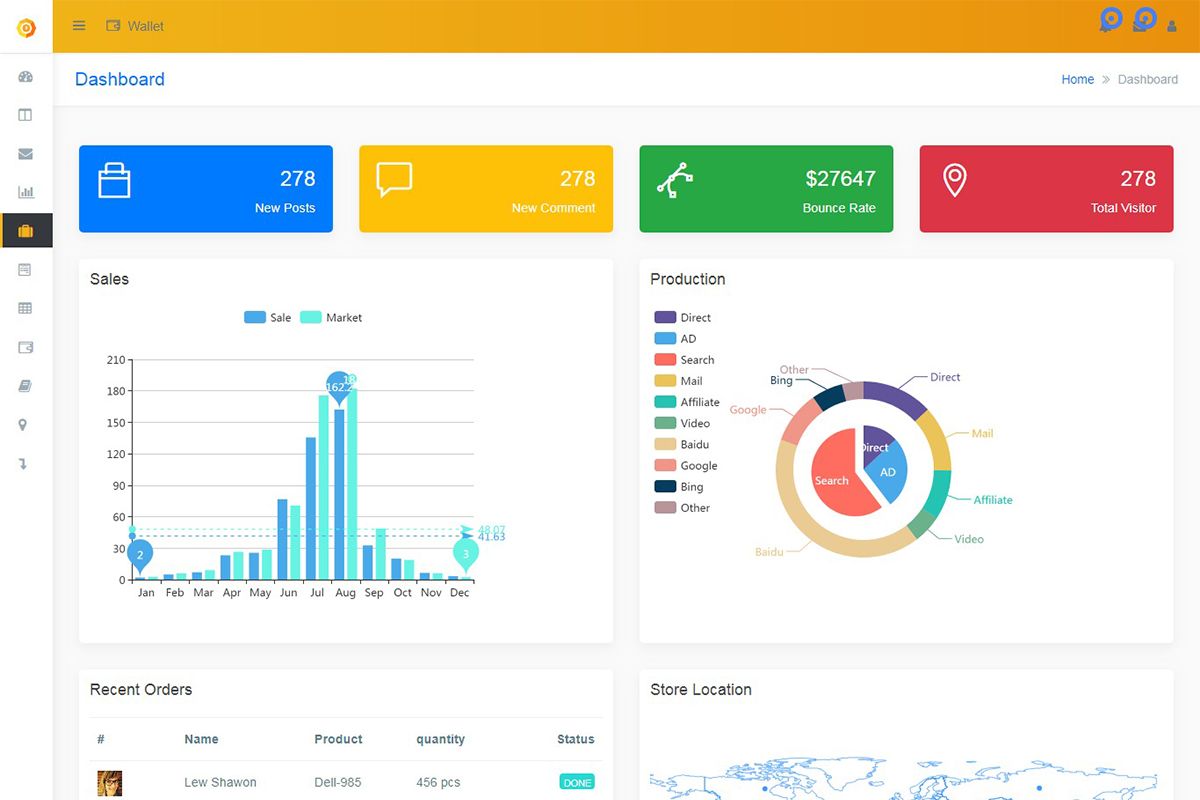Open the map pin sidebar icon
1200x800 pixels.
point(23,425)
